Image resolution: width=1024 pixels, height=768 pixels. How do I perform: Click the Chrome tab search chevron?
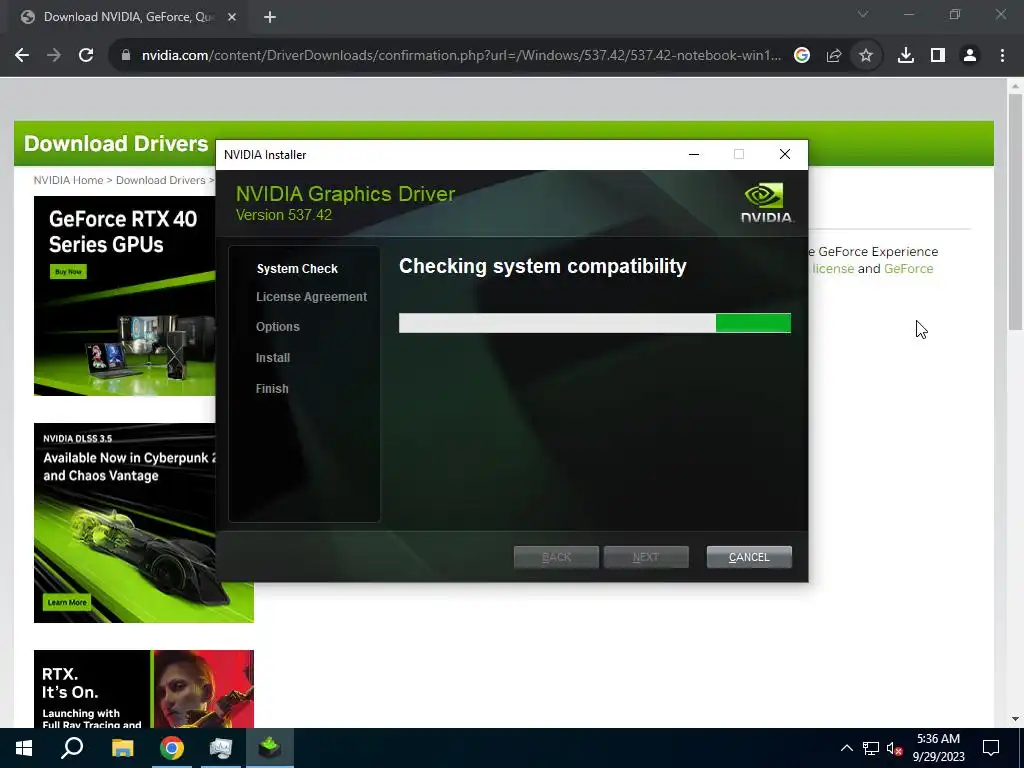point(863,14)
